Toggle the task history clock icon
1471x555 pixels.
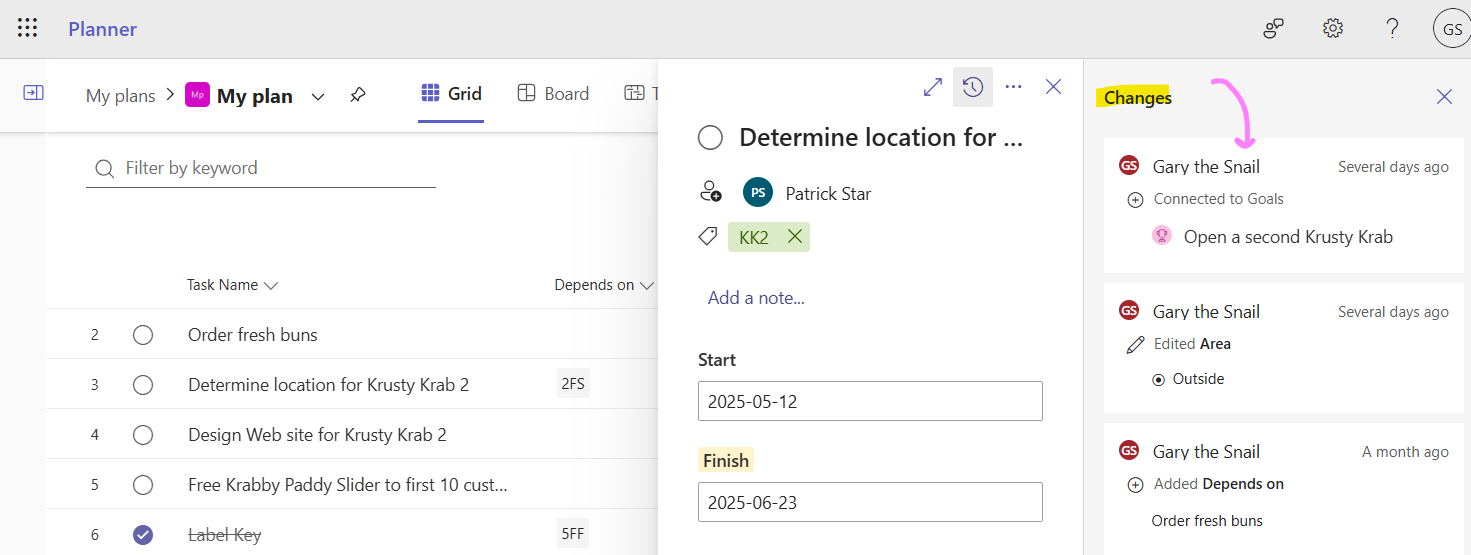(973, 87)
